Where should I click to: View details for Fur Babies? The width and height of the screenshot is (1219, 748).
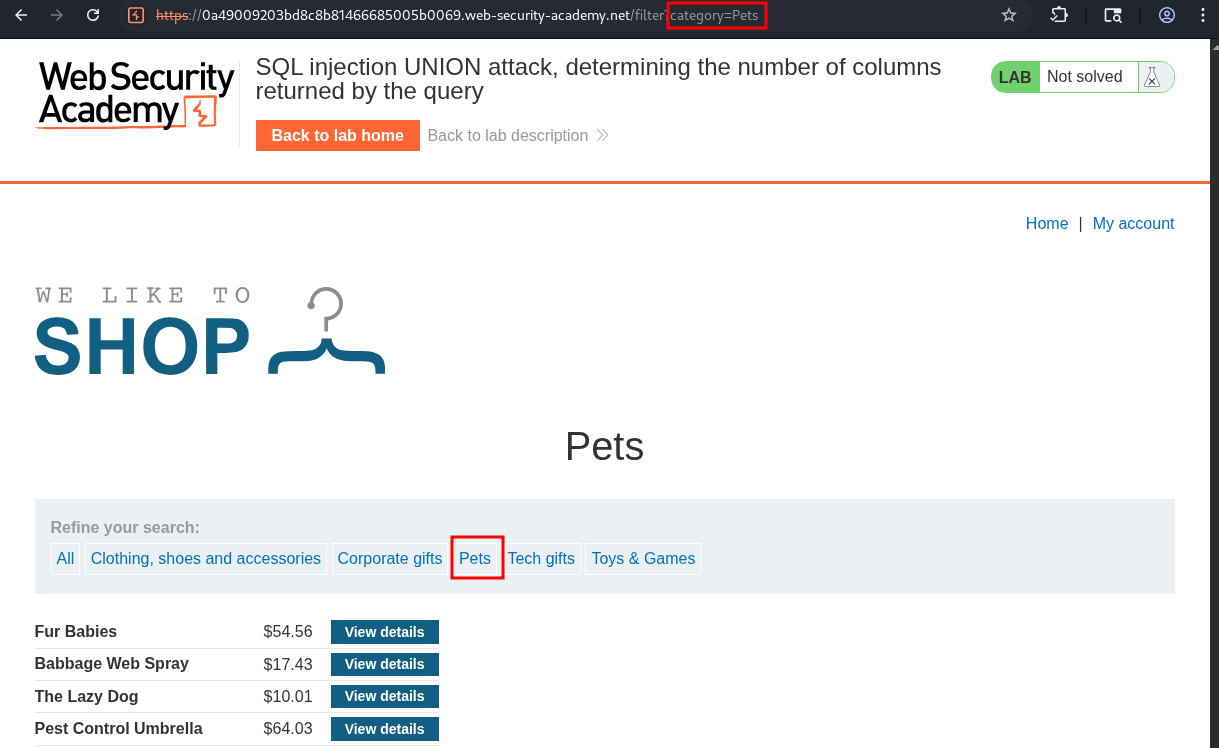pyautogui.click(x=385, y=632)
